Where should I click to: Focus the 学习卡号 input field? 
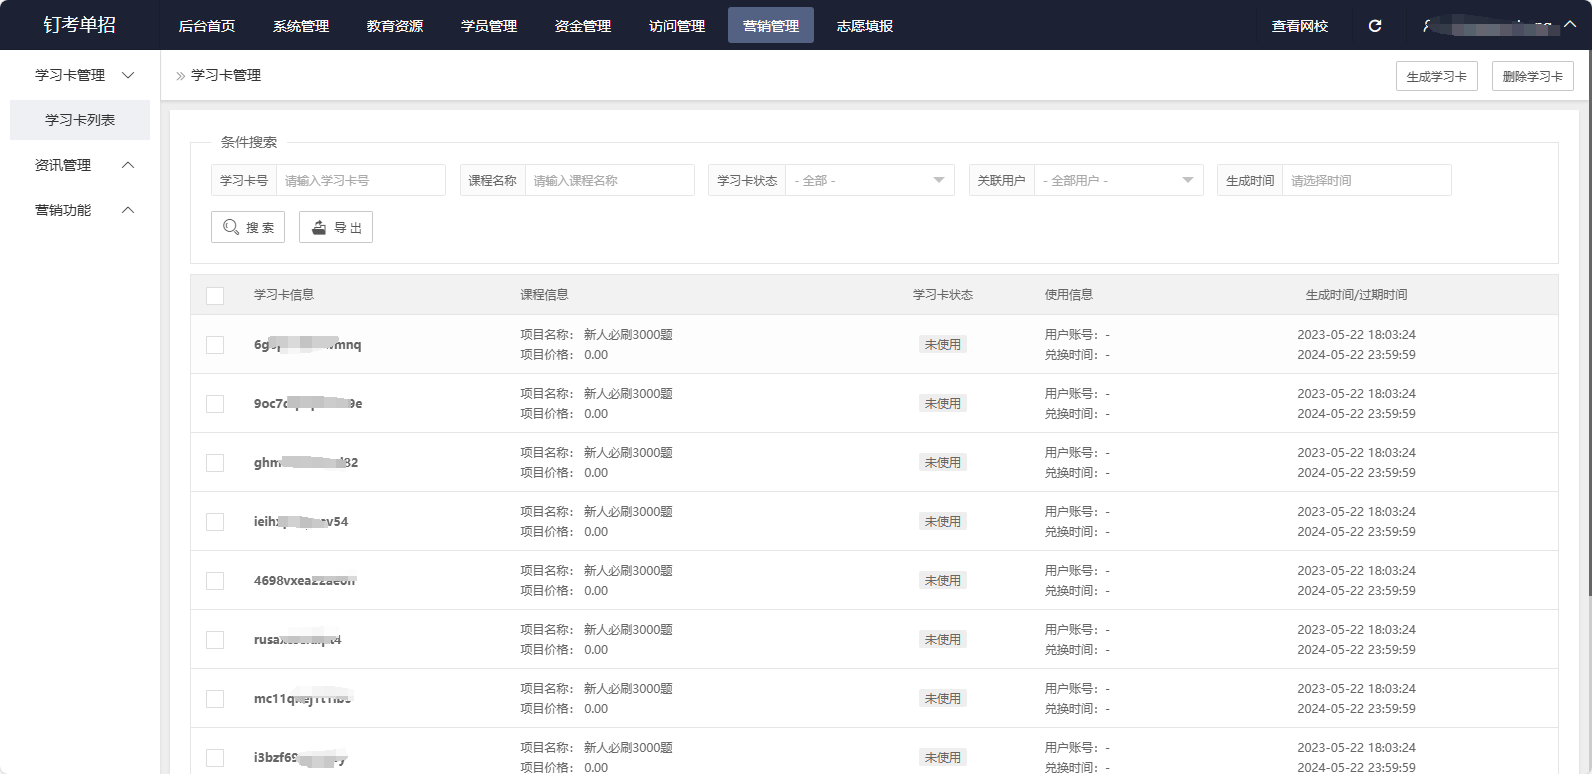[x=361, y=180]
